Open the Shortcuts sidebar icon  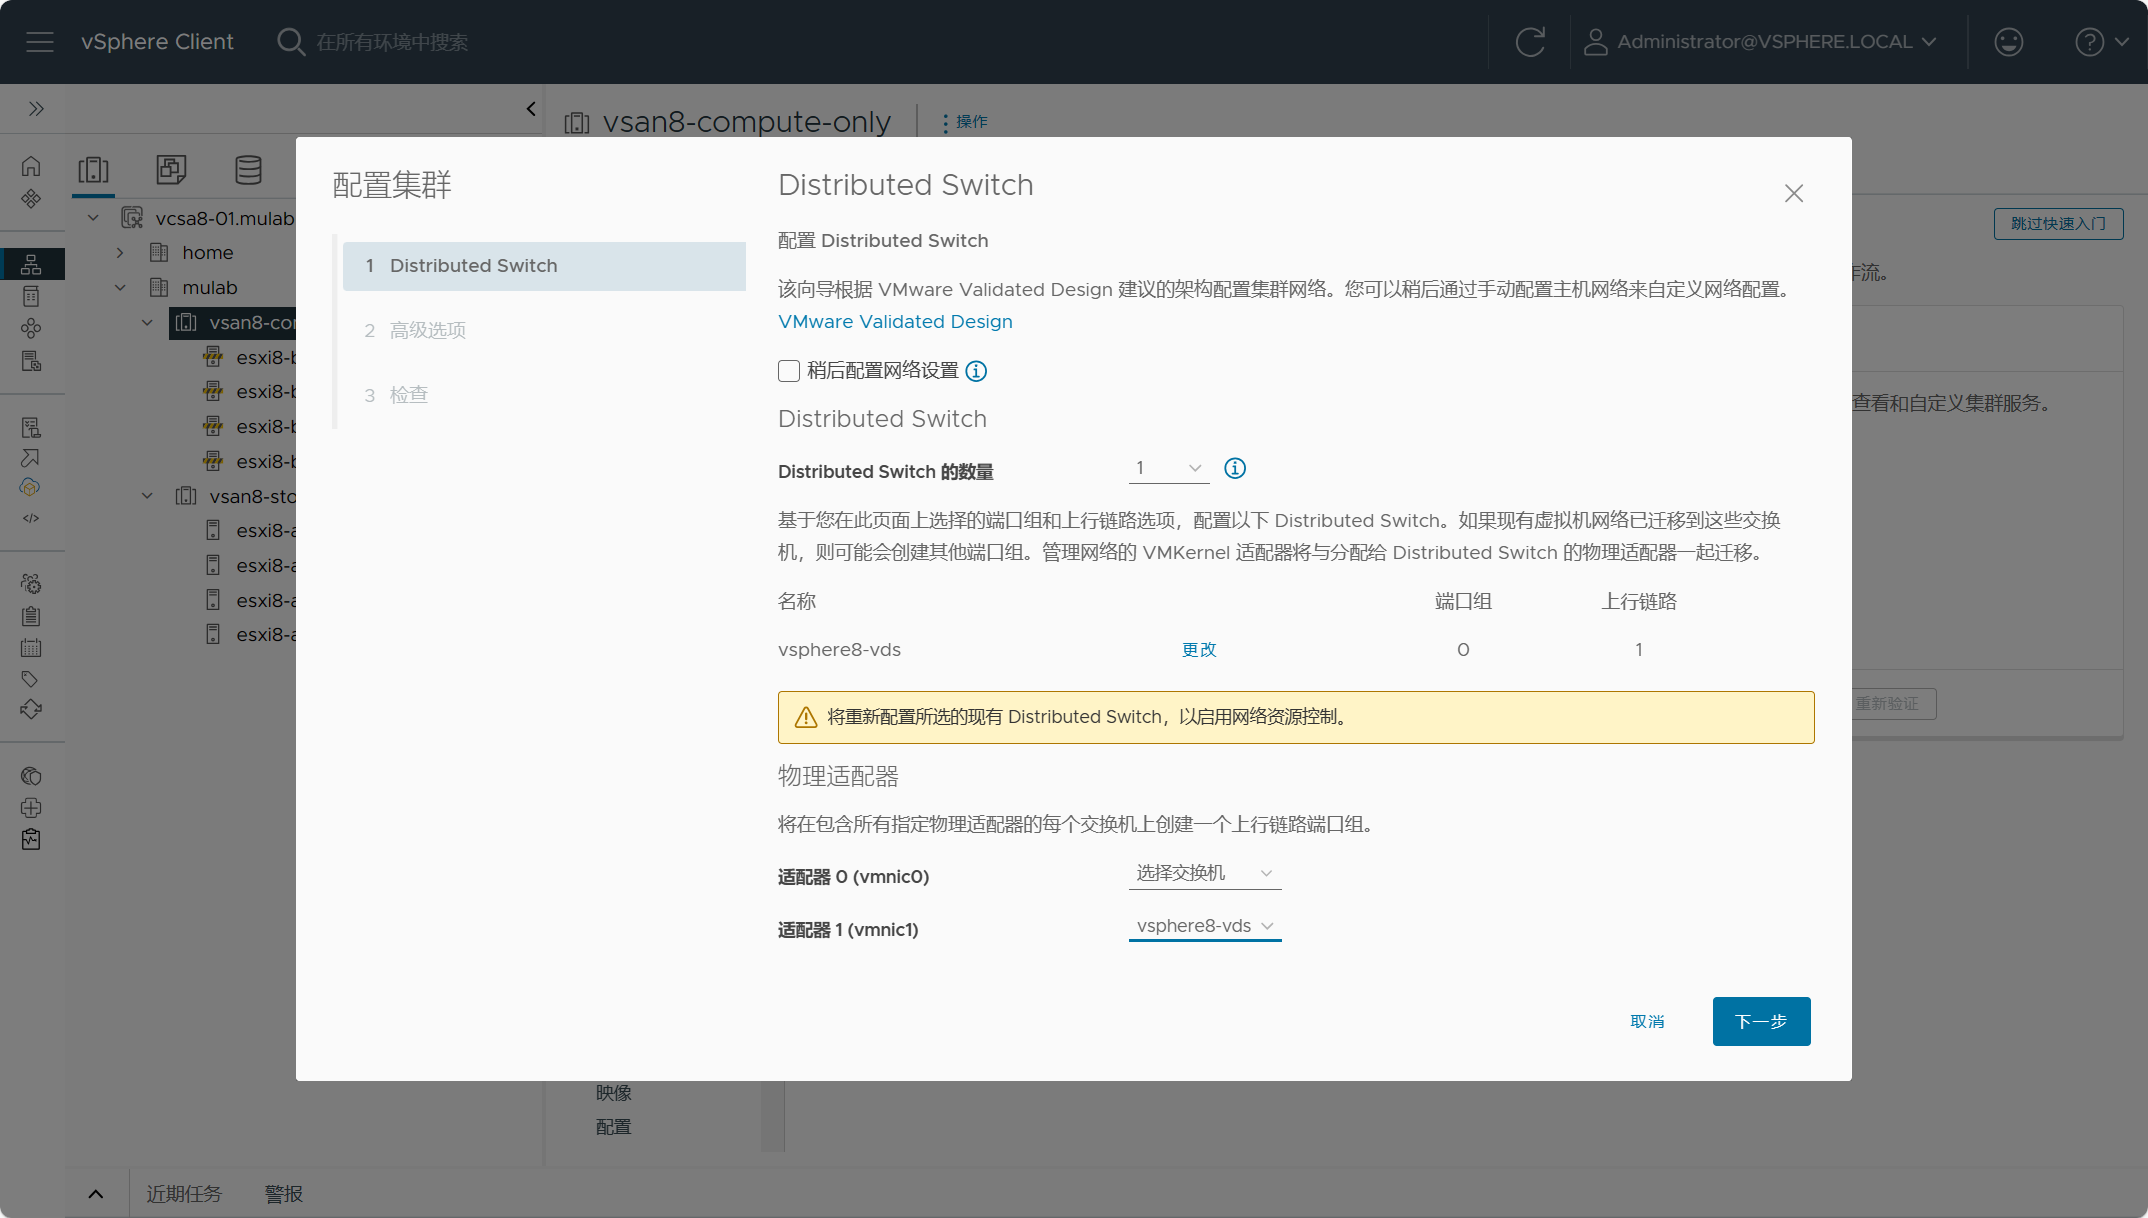(31, 199)
